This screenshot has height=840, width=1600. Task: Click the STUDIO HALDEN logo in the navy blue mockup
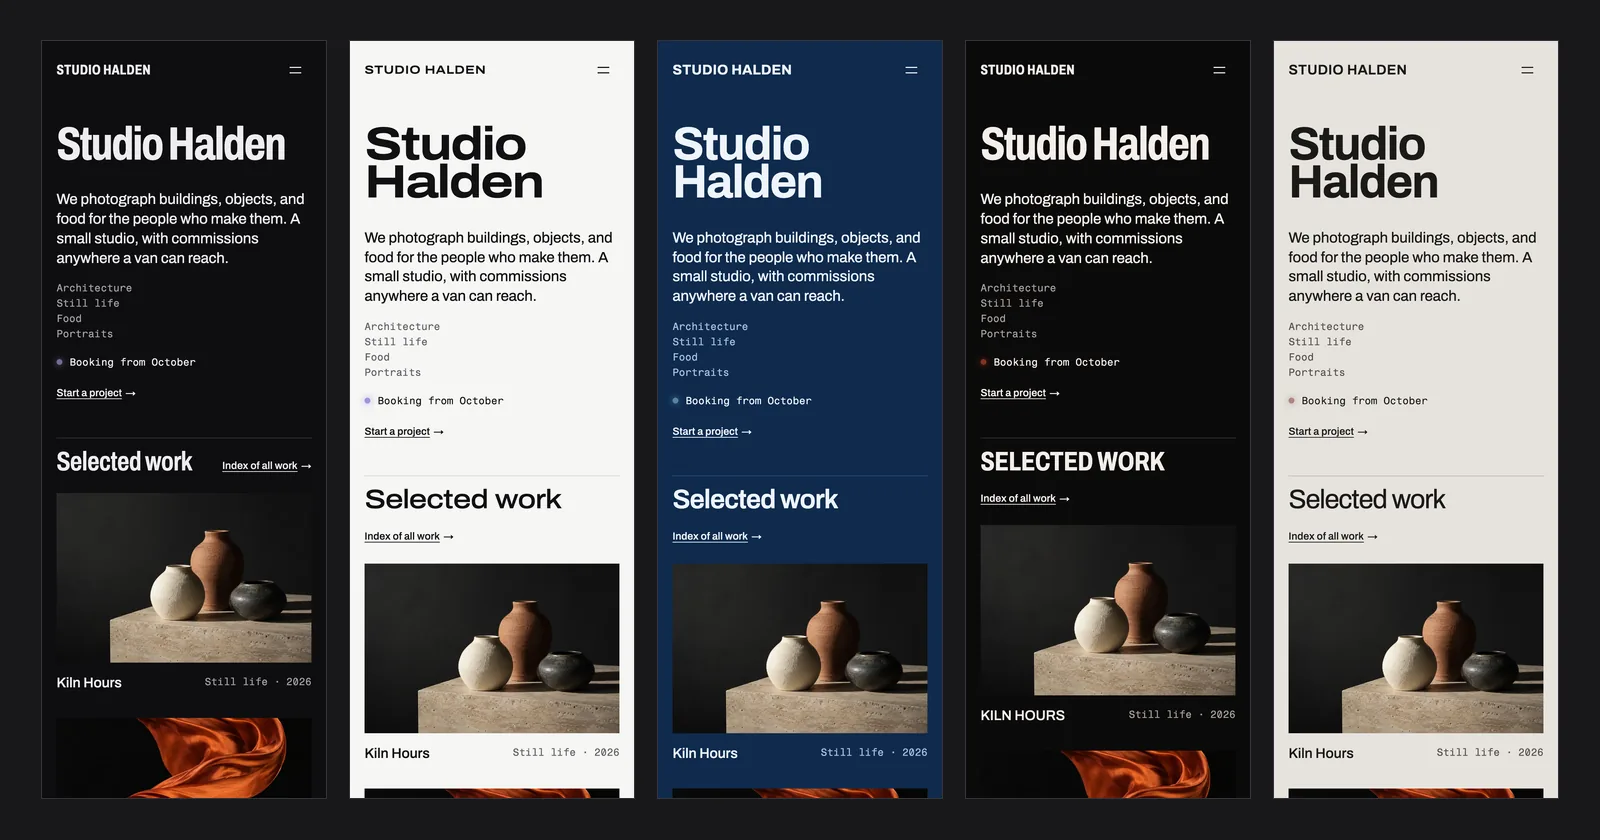click(x=732, y=70)
